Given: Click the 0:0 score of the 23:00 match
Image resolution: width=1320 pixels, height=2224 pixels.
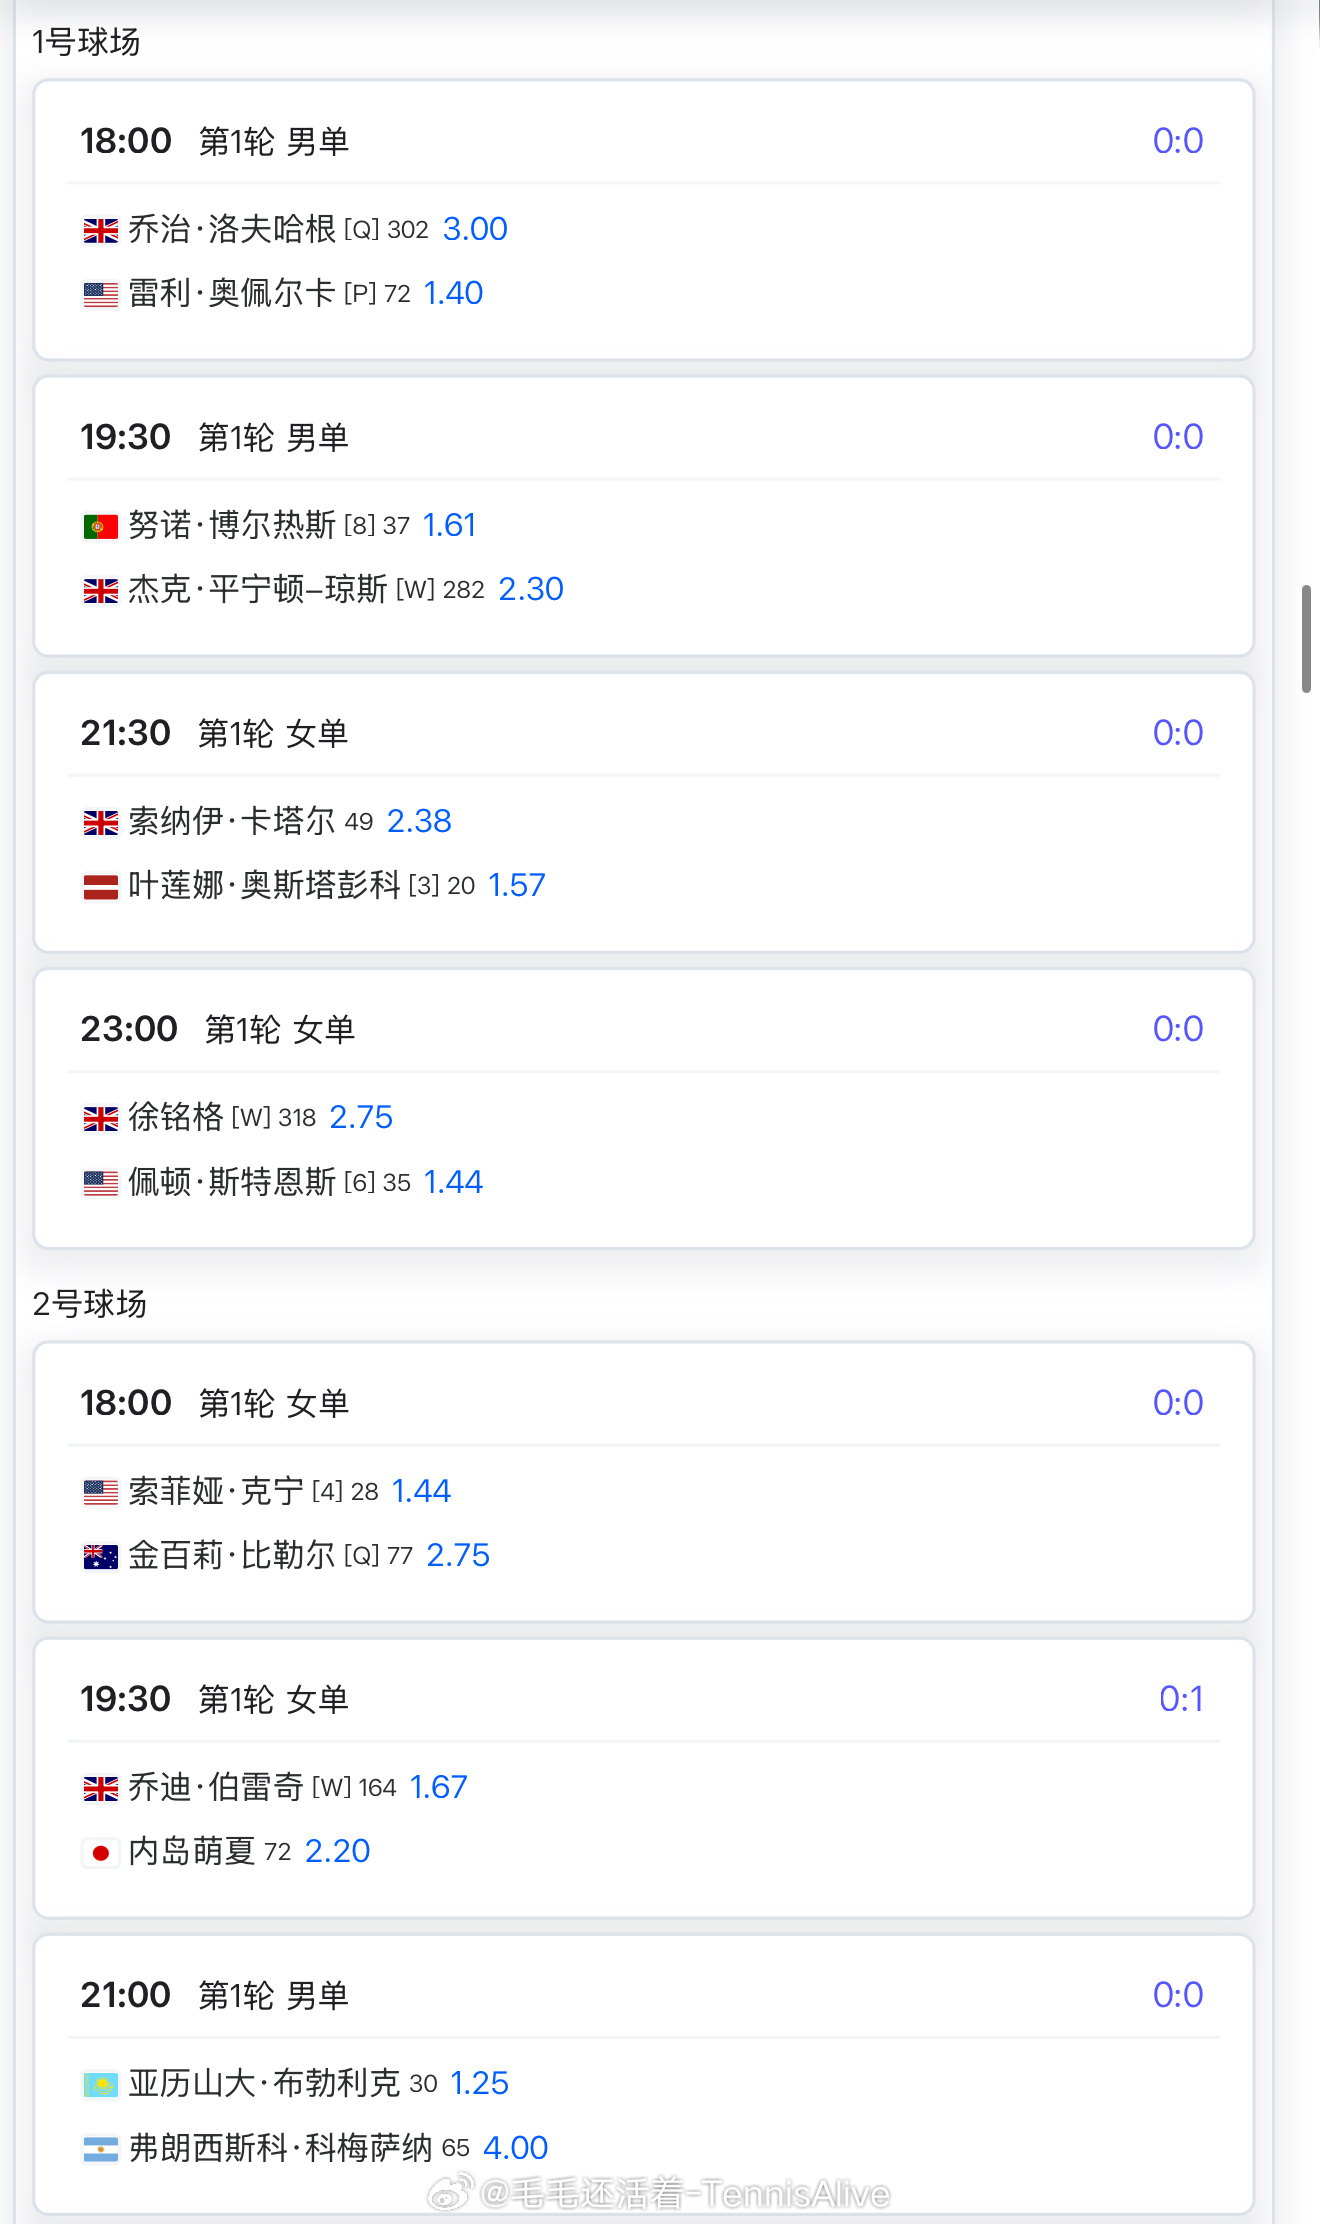Looking at the screenshot, I should [1178, 1029].
